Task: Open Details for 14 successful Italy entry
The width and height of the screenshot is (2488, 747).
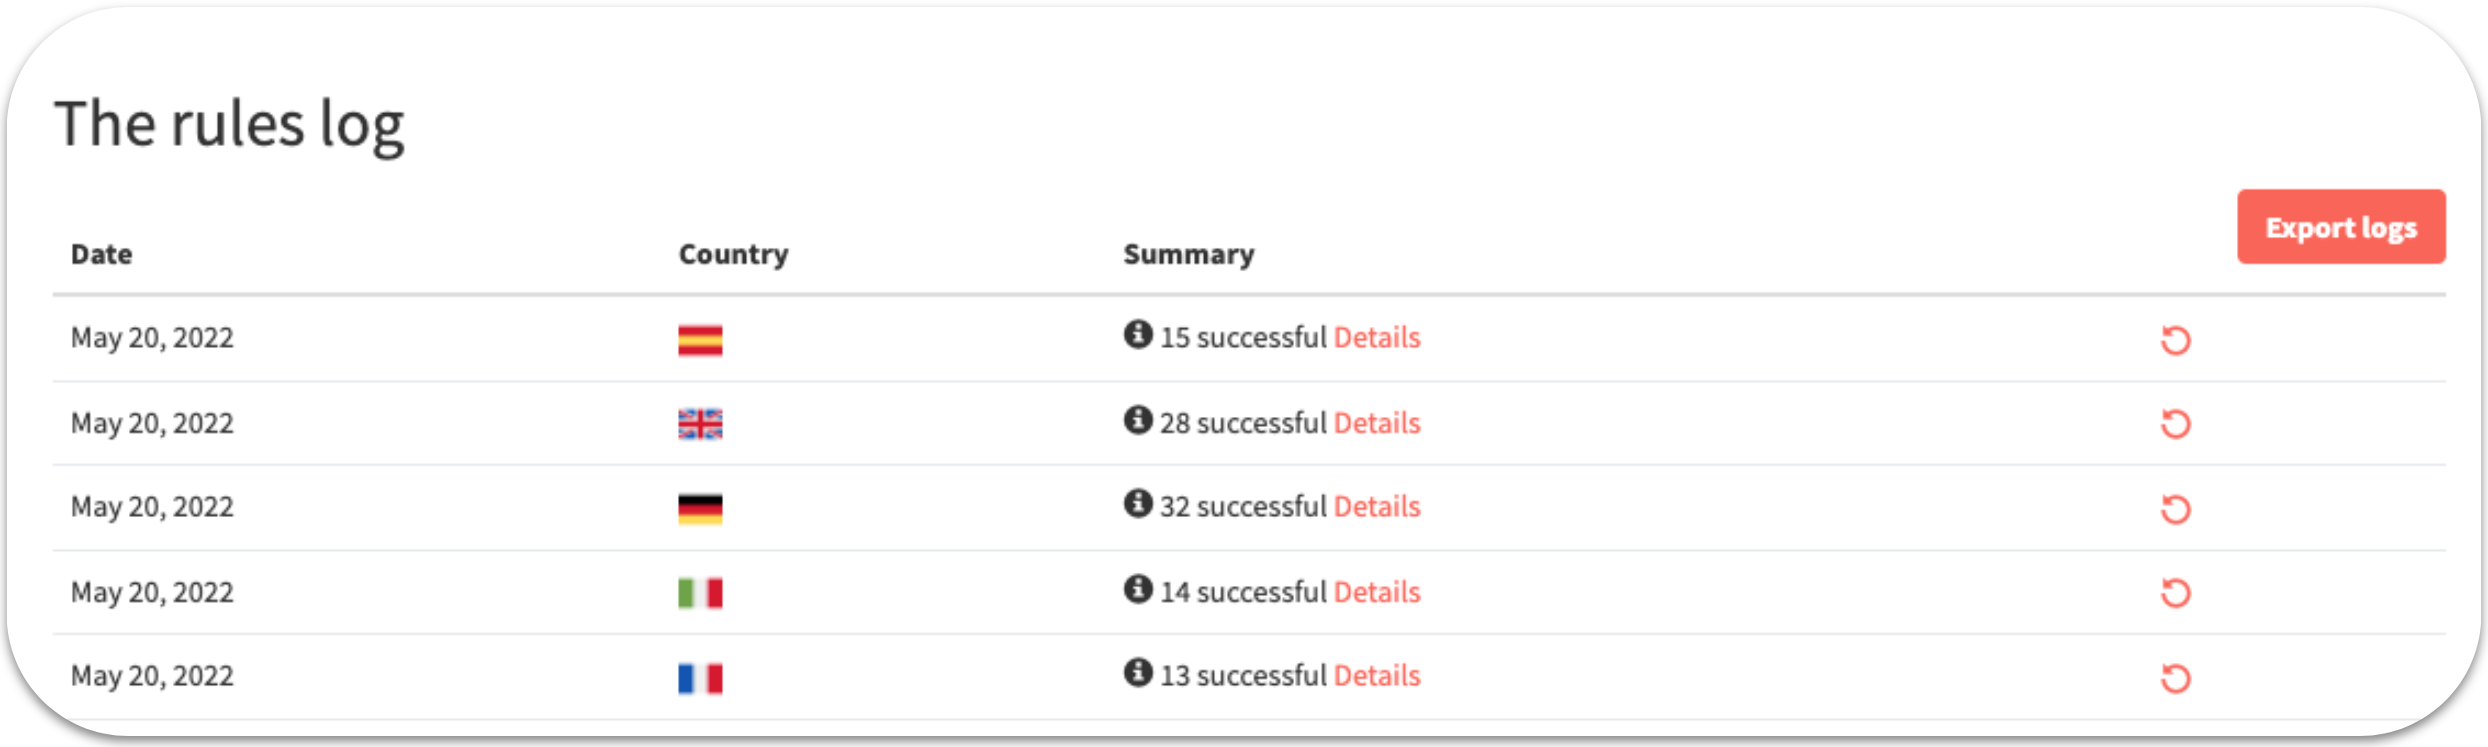Action: pyautogui.click(x=1377, y=592)
